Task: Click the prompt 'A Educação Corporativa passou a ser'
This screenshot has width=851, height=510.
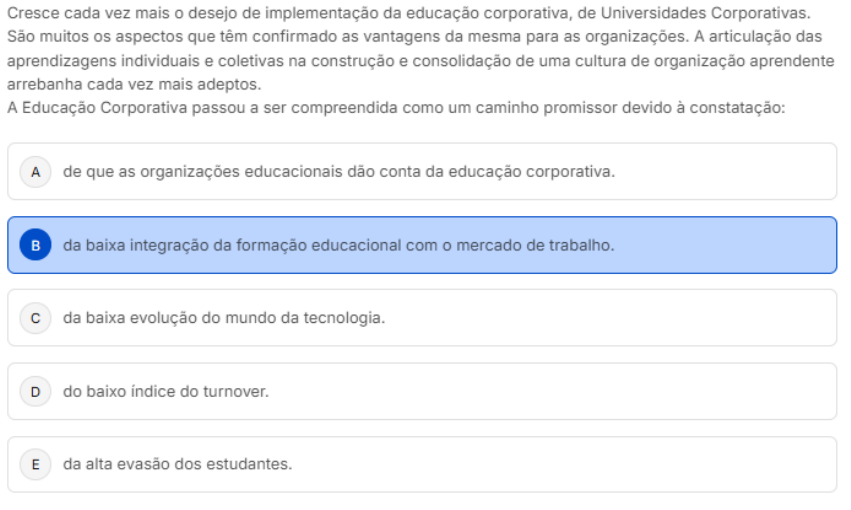Action: (x=398, y=108)
